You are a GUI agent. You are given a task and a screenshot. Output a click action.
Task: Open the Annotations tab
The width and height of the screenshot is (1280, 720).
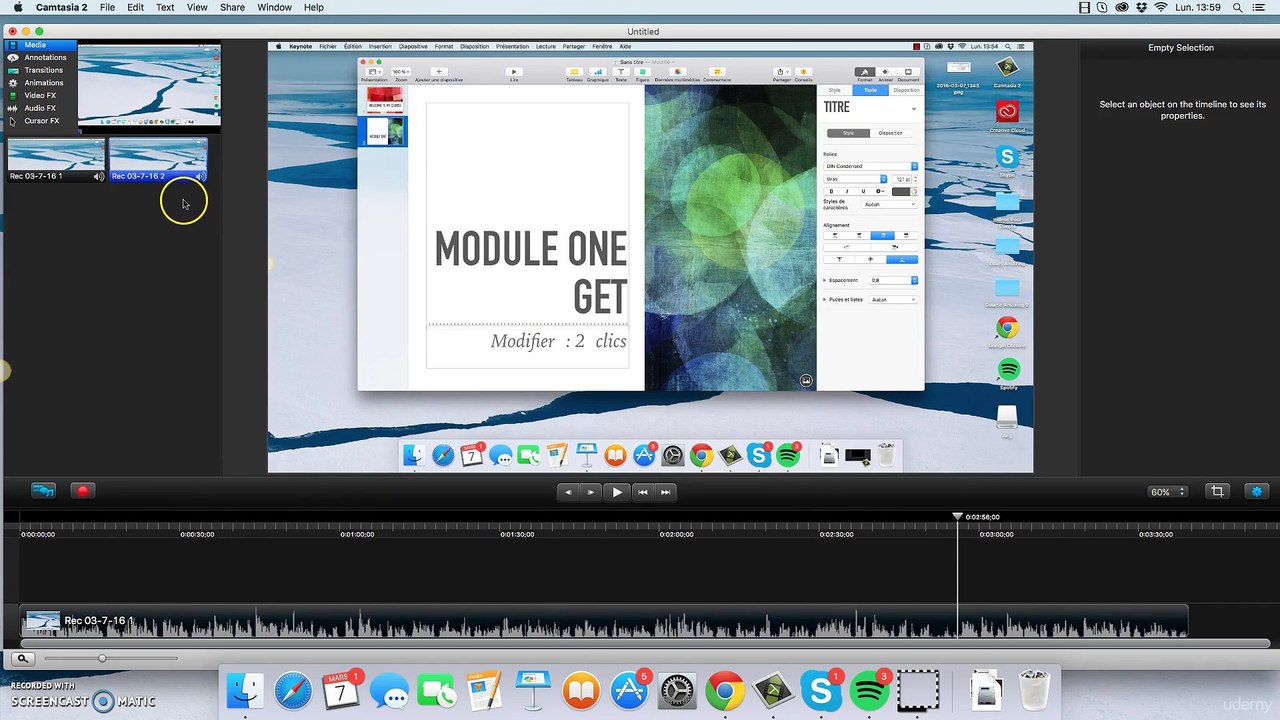point(40,57)
